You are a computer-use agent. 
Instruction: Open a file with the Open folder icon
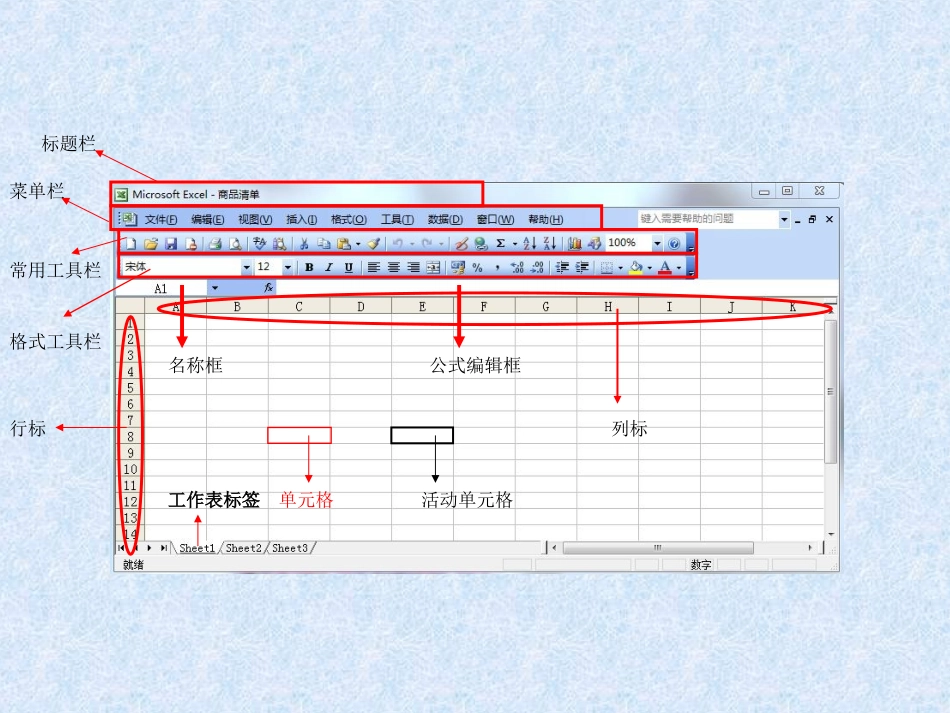pyautogui.click(x=151, y=244)
